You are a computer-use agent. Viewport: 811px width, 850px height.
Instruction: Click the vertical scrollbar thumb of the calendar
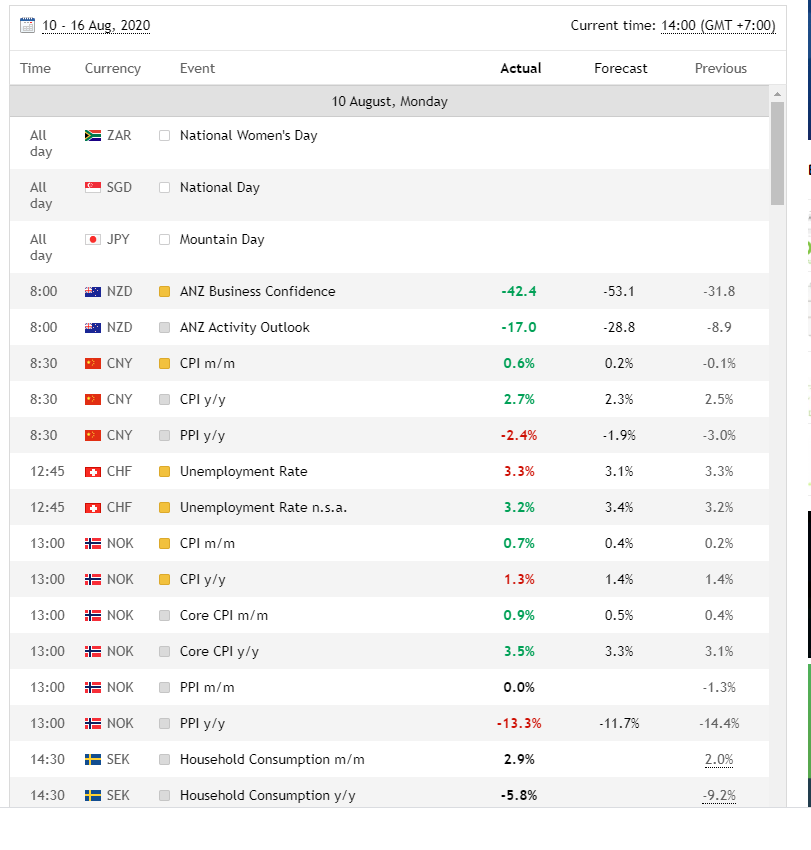777,152
